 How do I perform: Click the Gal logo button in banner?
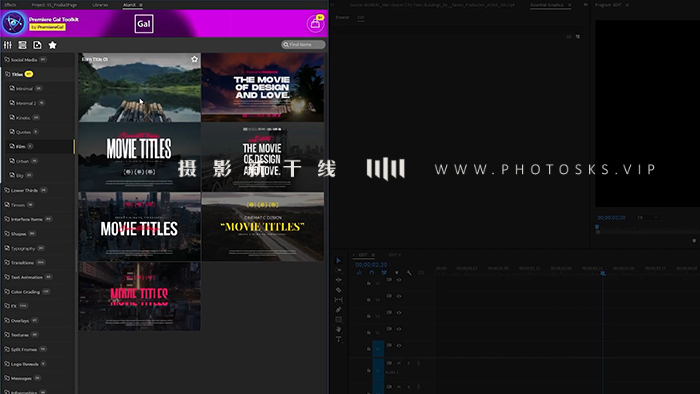point(144,24)
